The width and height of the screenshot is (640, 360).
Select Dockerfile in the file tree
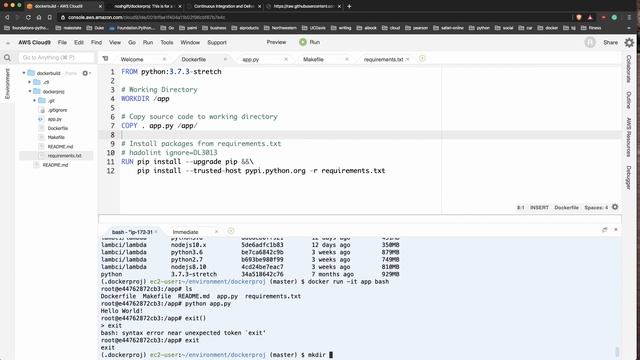pos(58,128)
